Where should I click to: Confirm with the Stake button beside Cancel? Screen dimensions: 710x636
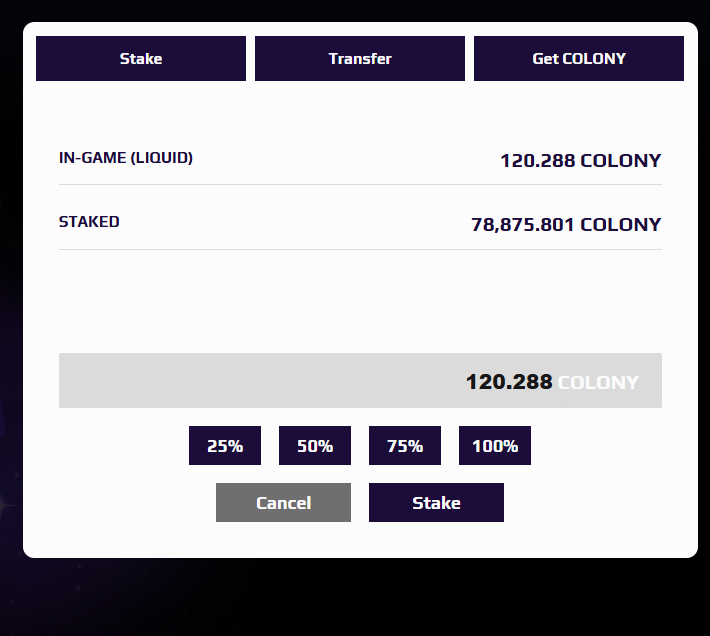436,503
